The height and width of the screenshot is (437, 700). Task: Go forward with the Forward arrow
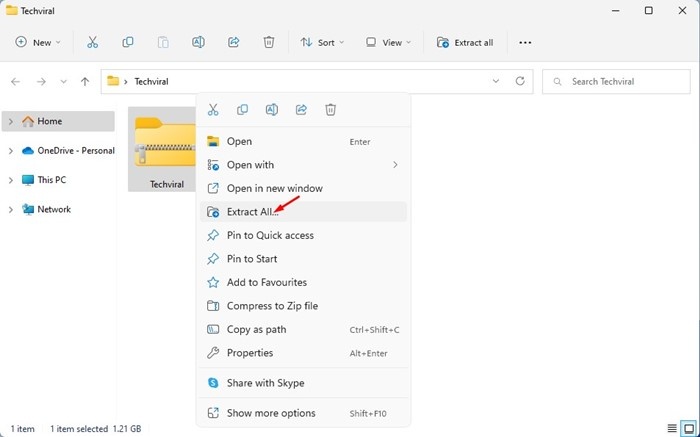pyautogui.click(x=41, y=82)
